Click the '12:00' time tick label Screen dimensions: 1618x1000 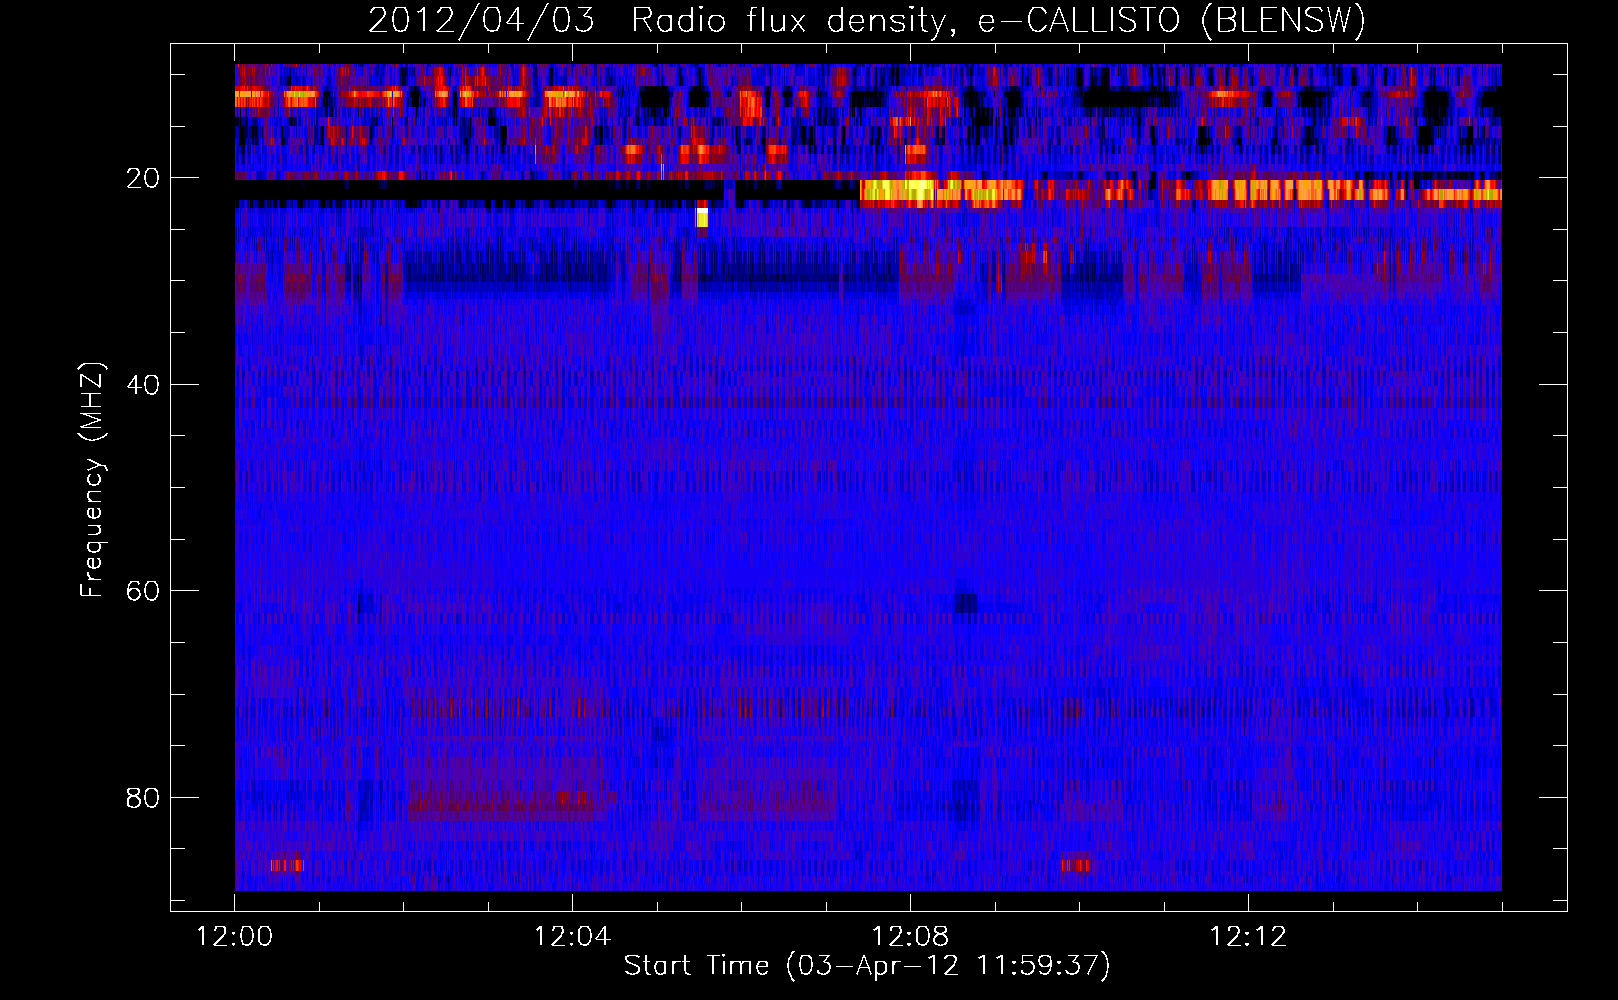click(x=234, y=937)
